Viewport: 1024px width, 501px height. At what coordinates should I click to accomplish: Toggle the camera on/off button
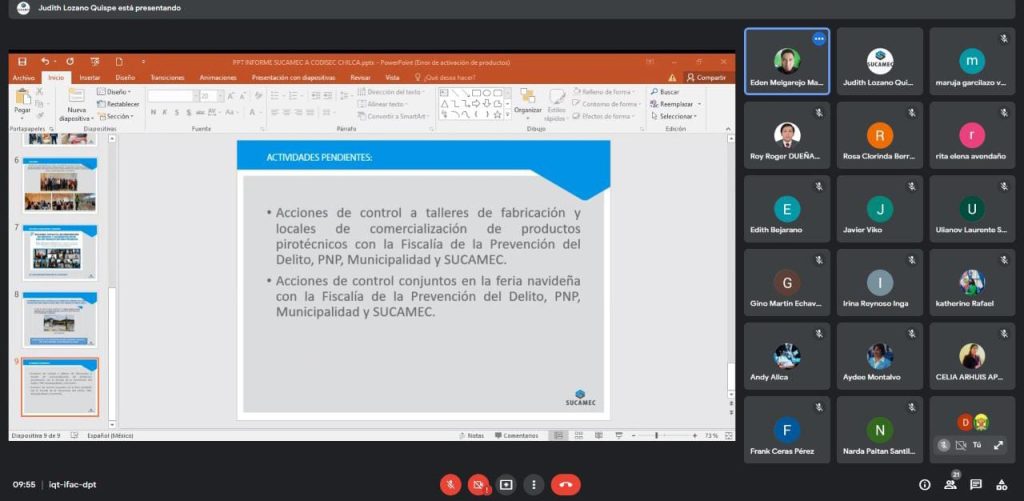pyautogui.click(x=479, y=485)
